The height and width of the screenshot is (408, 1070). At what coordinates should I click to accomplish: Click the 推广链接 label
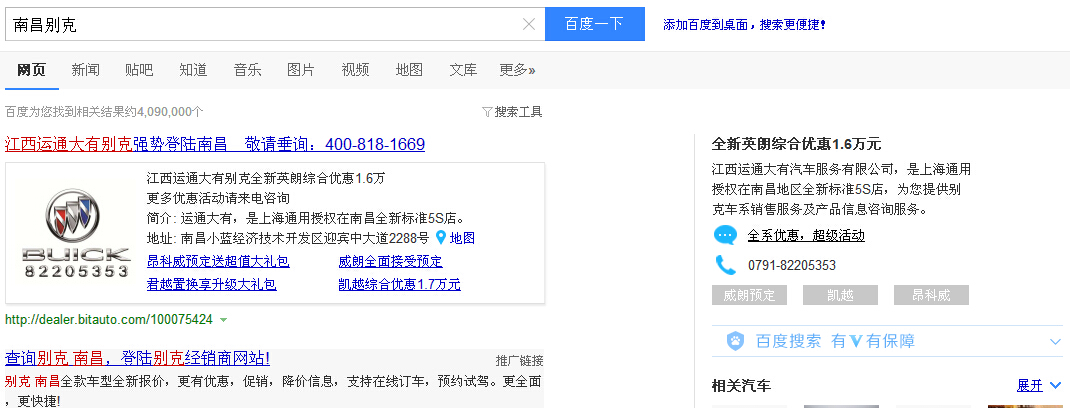(x=519, y=361)
